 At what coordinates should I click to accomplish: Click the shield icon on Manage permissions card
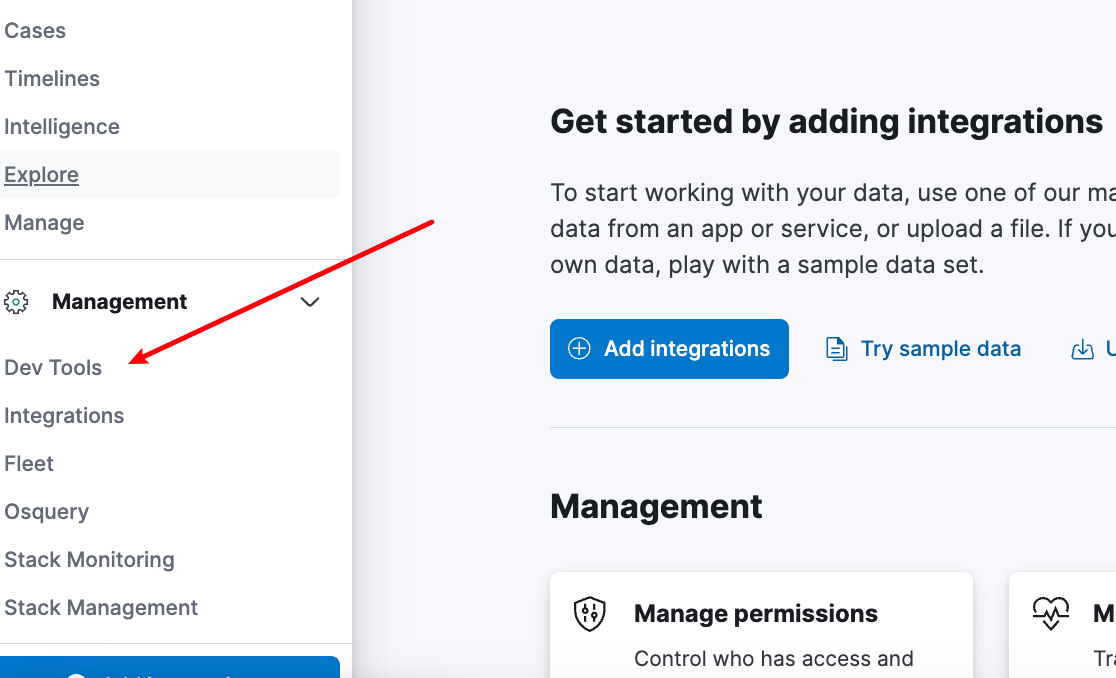[x=590, y=614]
